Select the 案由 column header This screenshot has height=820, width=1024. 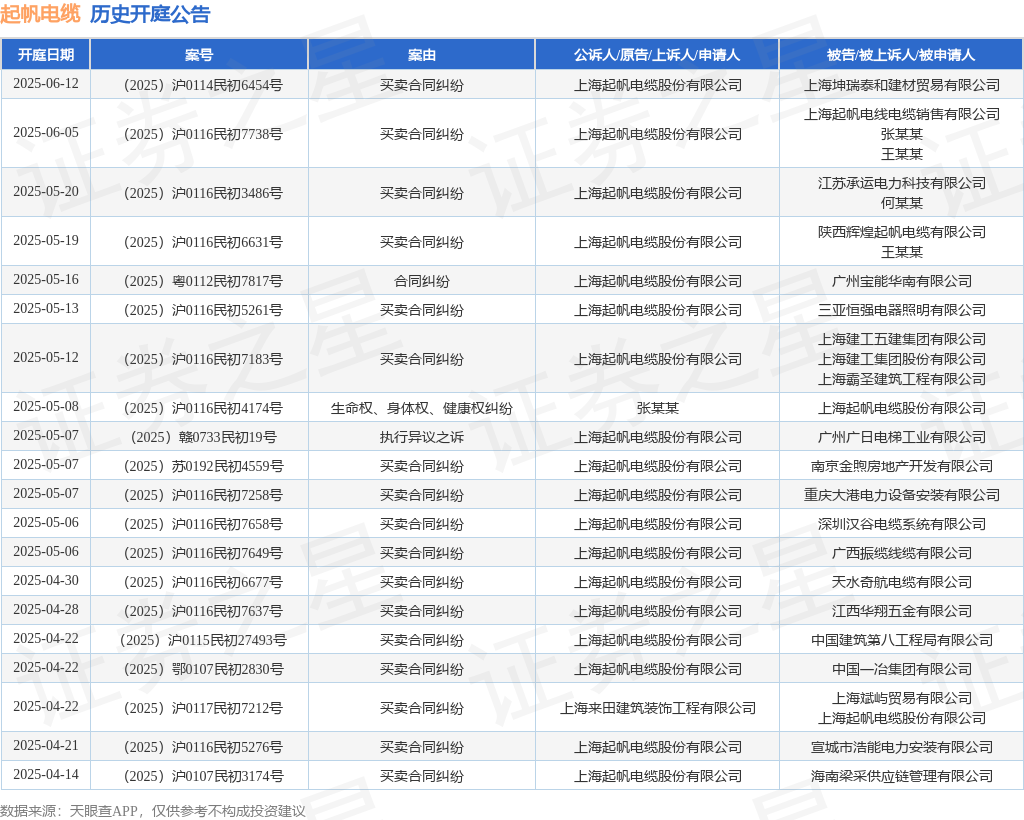[422, 55]
